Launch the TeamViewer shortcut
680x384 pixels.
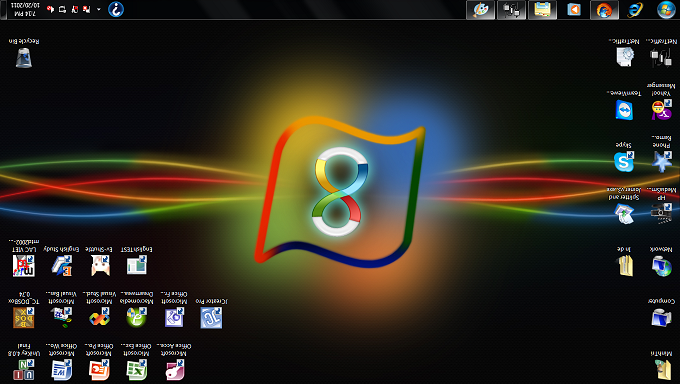(624, 106)
